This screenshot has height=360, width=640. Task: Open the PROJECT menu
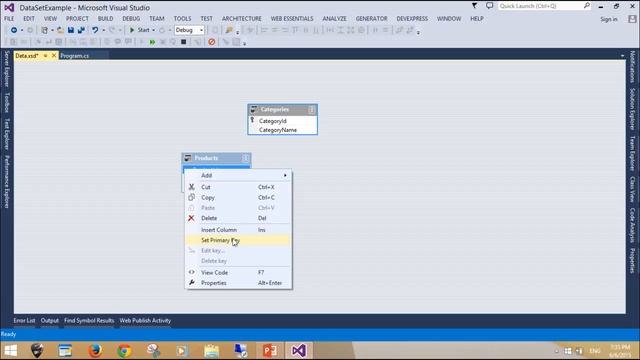77,19
